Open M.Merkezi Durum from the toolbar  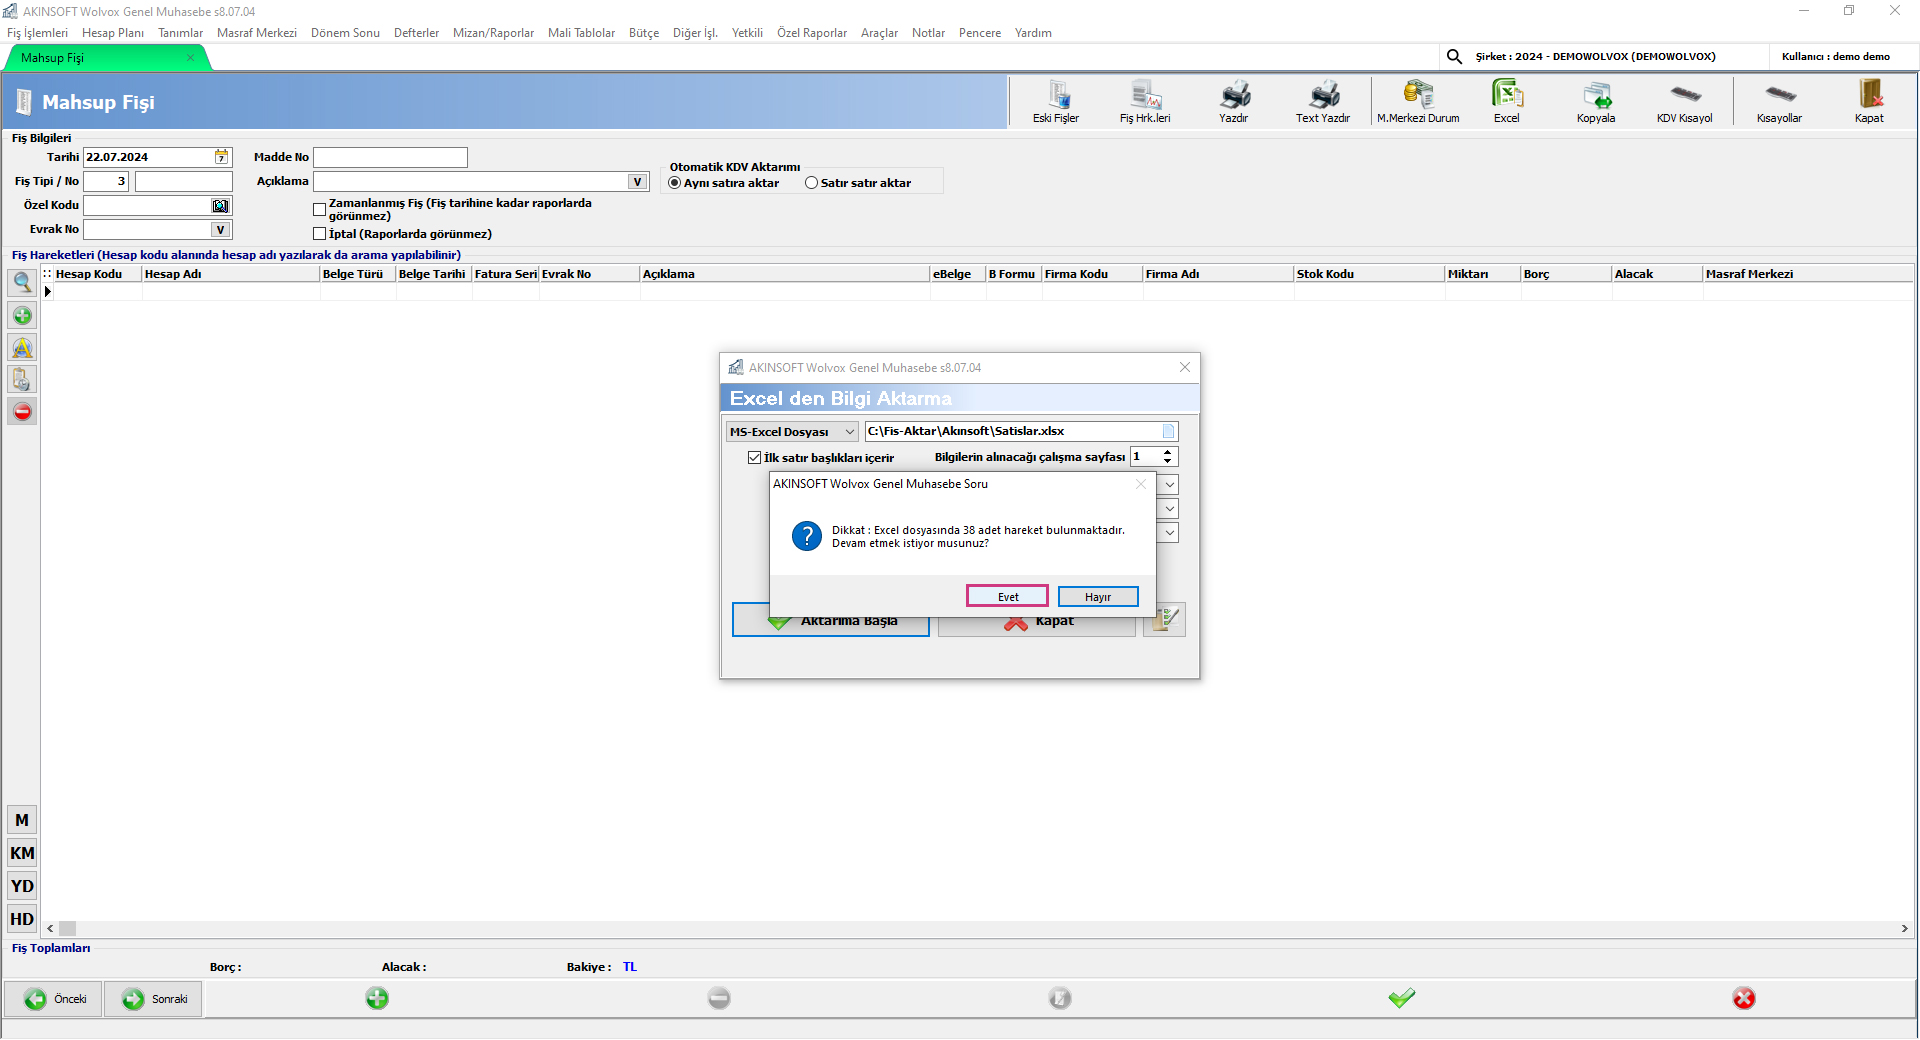[1418, 101]
